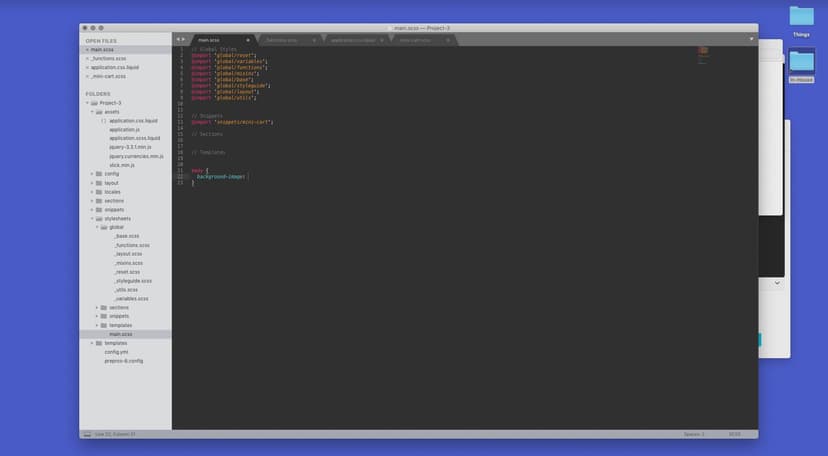Expand the top-level templates folder below main.scss
The image size is (828, 456).
coord(92,343)
